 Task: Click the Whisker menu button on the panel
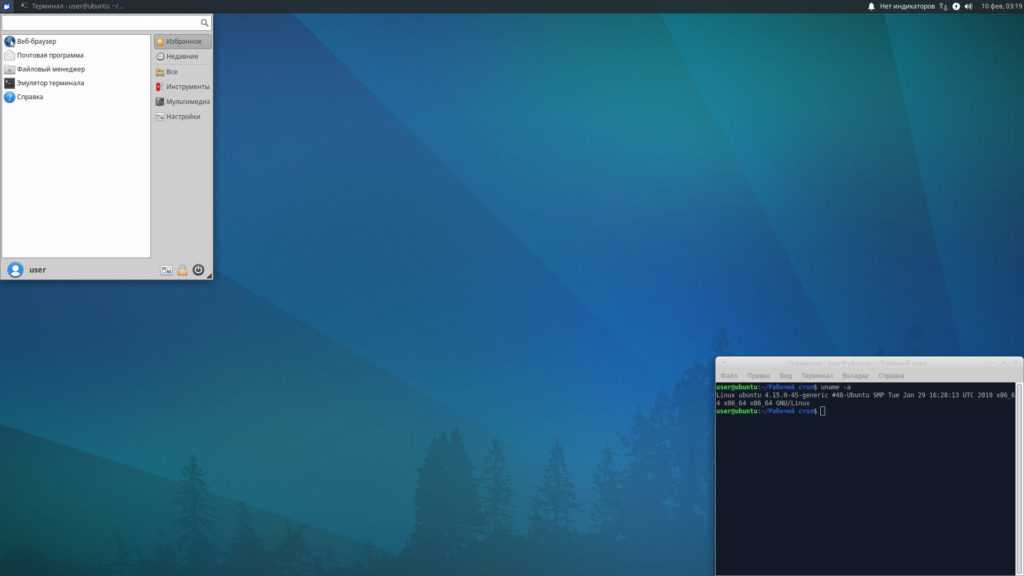7,6
